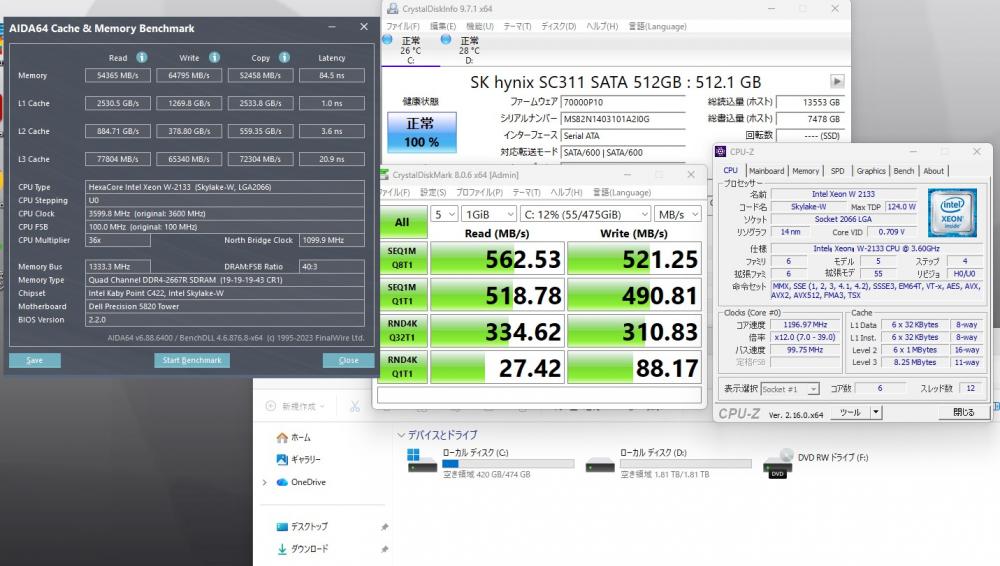Viewport: 1000px width, 566px height.
Task: Switch to About tab in CPU-Z
Action: click(934, 171)
